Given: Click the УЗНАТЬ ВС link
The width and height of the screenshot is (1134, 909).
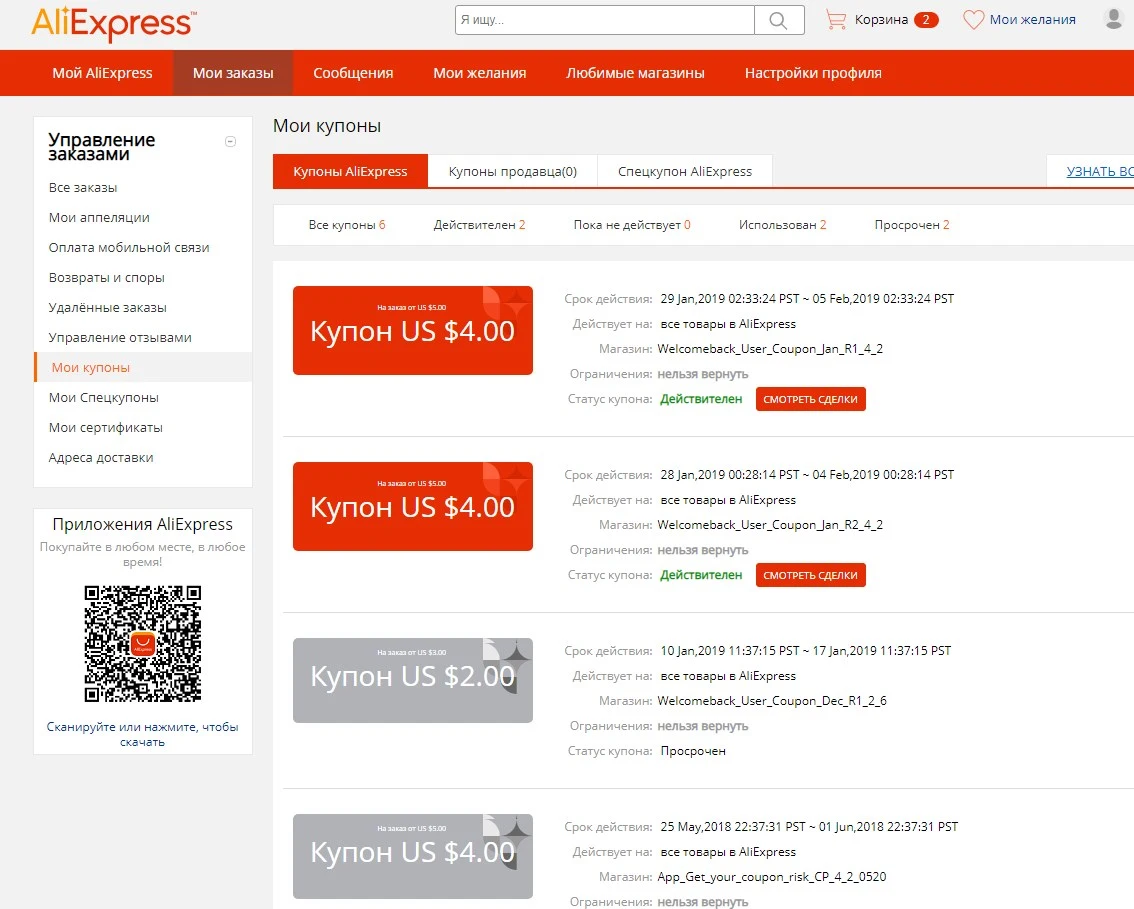Looking at the screenshot, I should point(1100,171).
